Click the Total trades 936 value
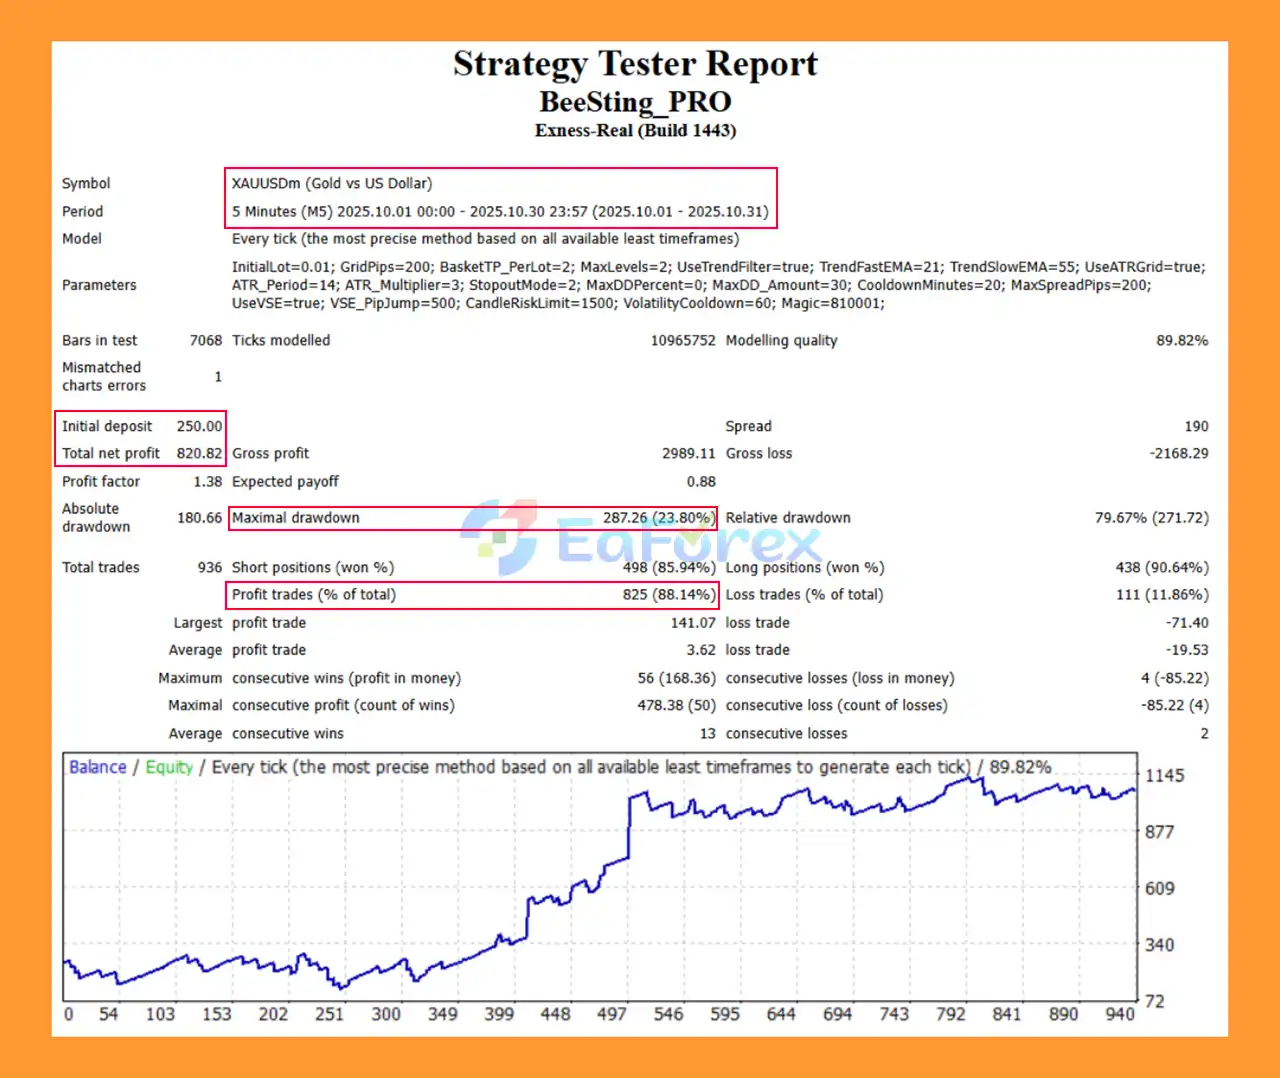This screenshot has width=1280, height=1078. tap(209, 567)
